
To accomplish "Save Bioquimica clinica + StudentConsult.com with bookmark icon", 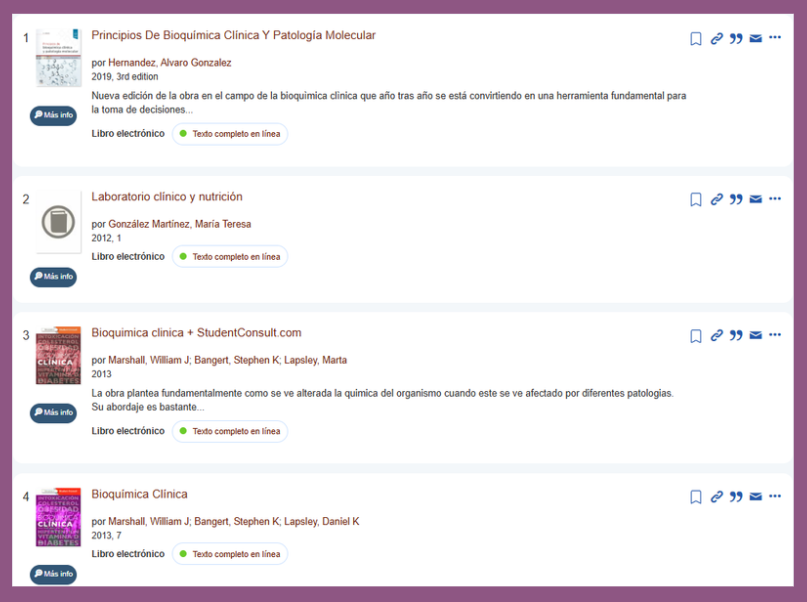I will [696, 336].
